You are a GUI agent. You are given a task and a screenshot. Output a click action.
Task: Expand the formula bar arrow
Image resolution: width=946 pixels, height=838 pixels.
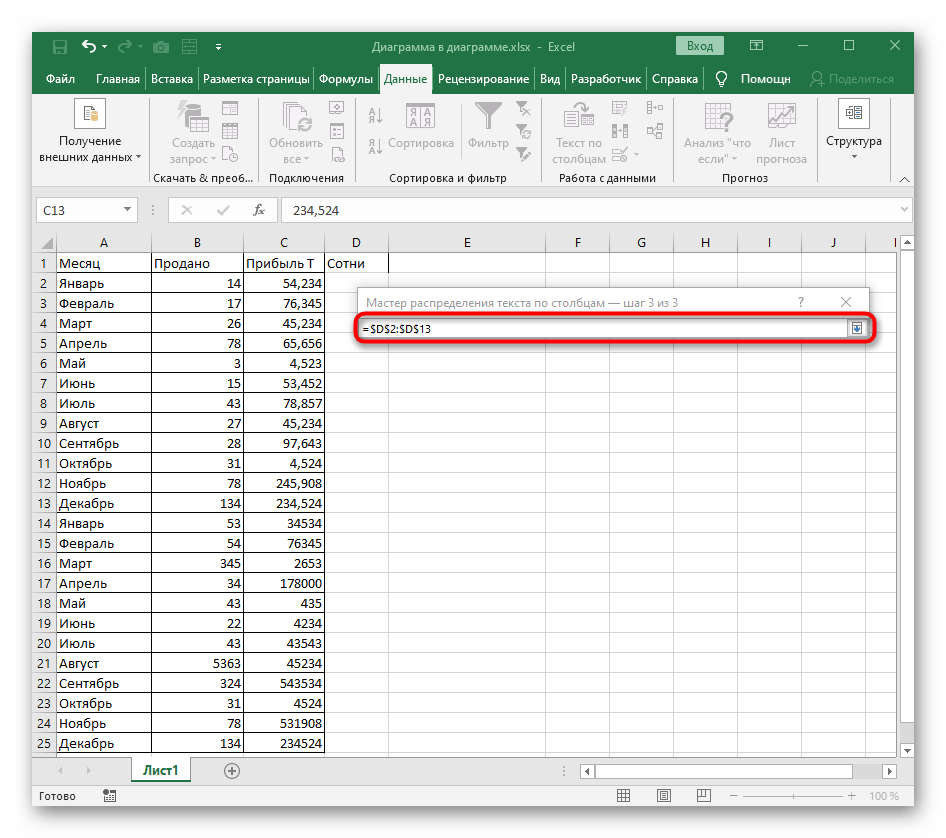tap(904, 209)
